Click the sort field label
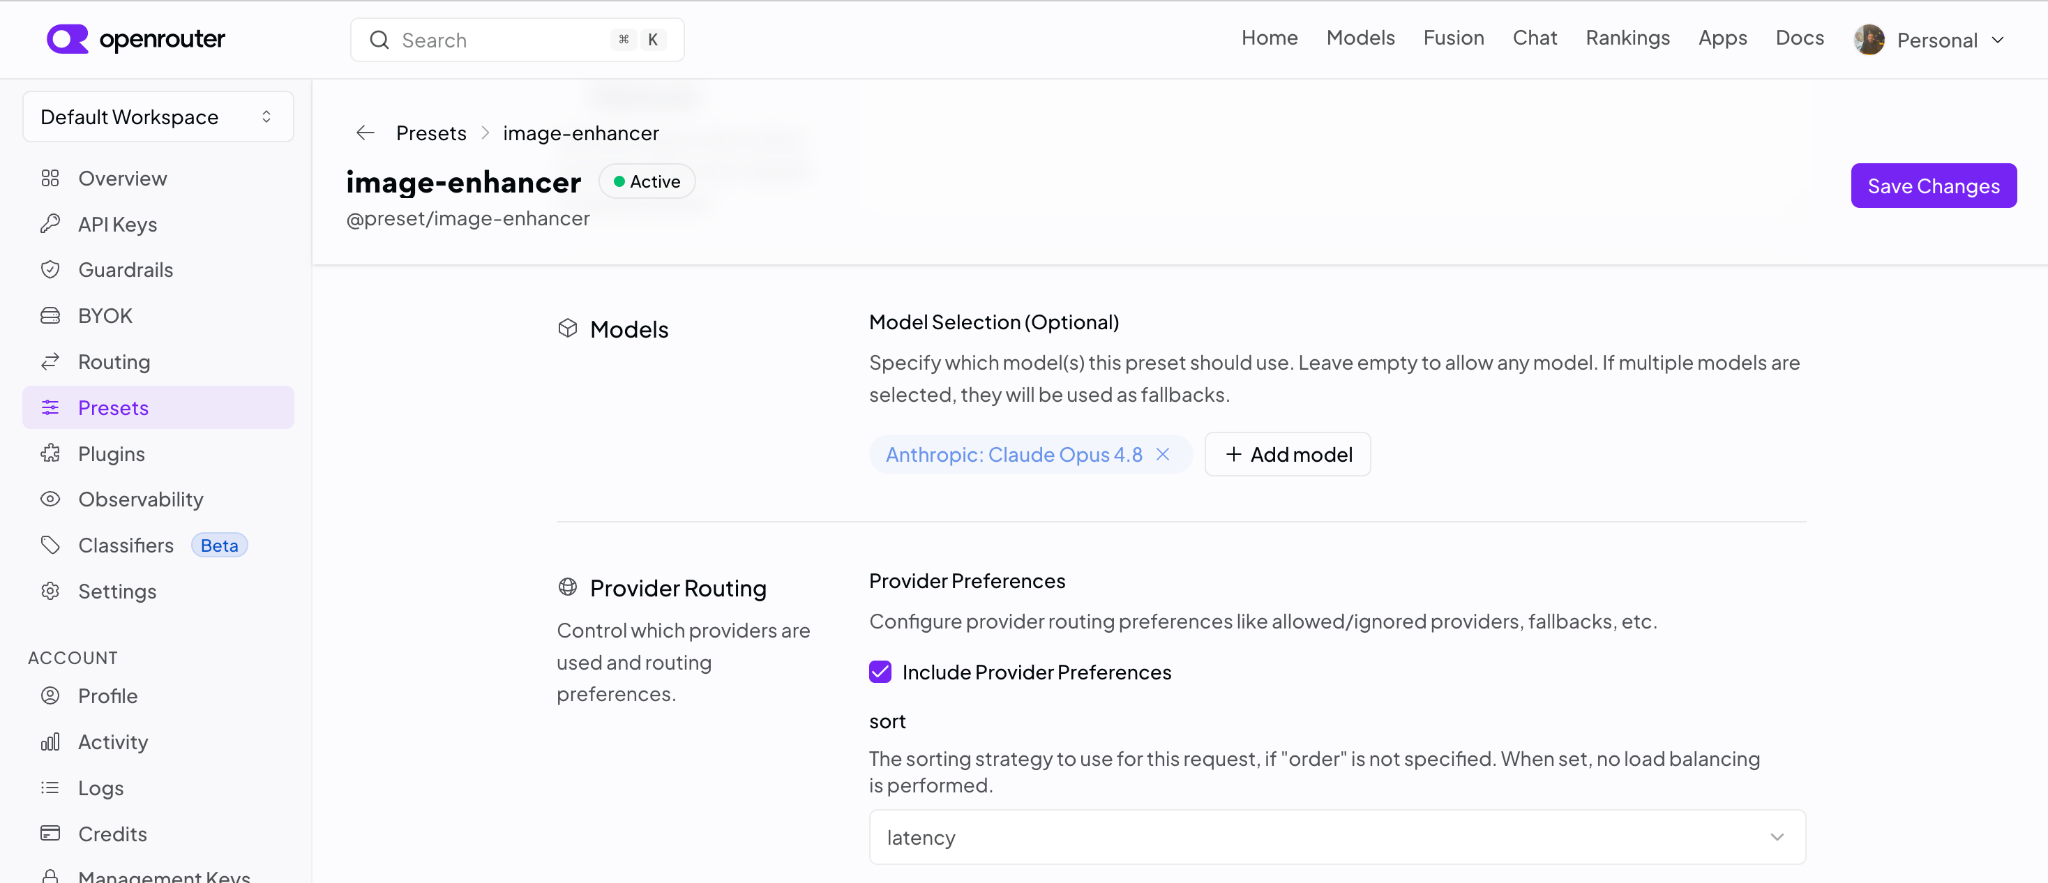The image size is (2048, 883). [x=887, y=721]
